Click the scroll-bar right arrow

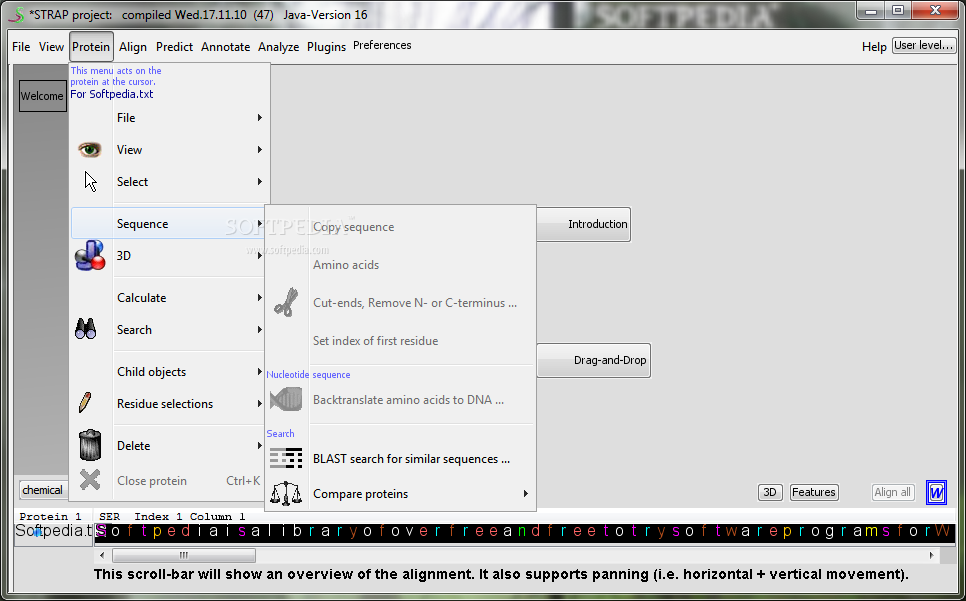coord(932,555)
